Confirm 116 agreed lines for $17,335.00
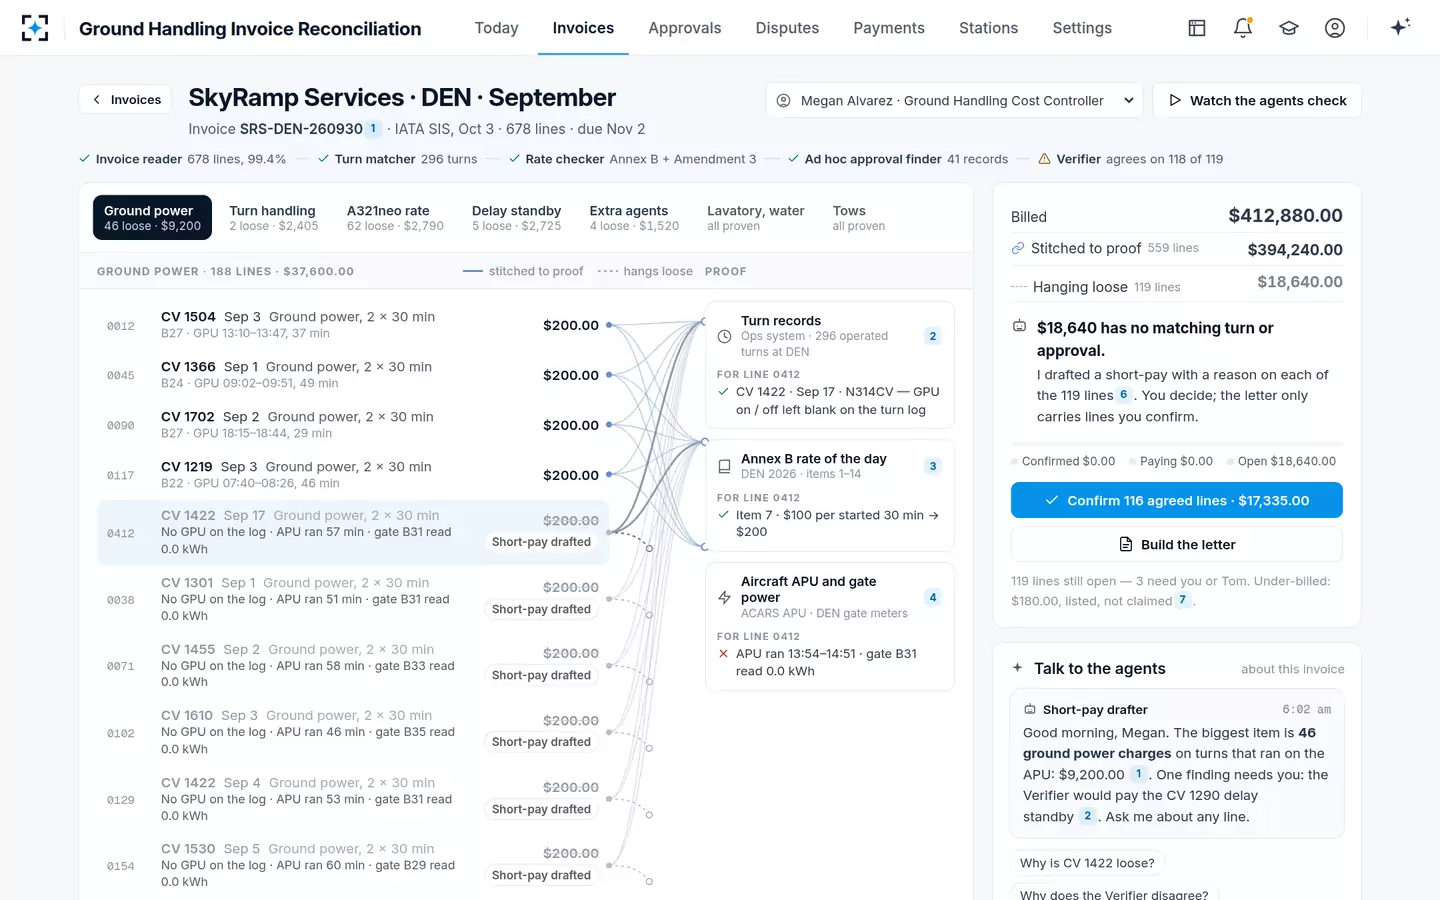The height and width of the screenshot is (900, 1440). [x=1177, y=500]
